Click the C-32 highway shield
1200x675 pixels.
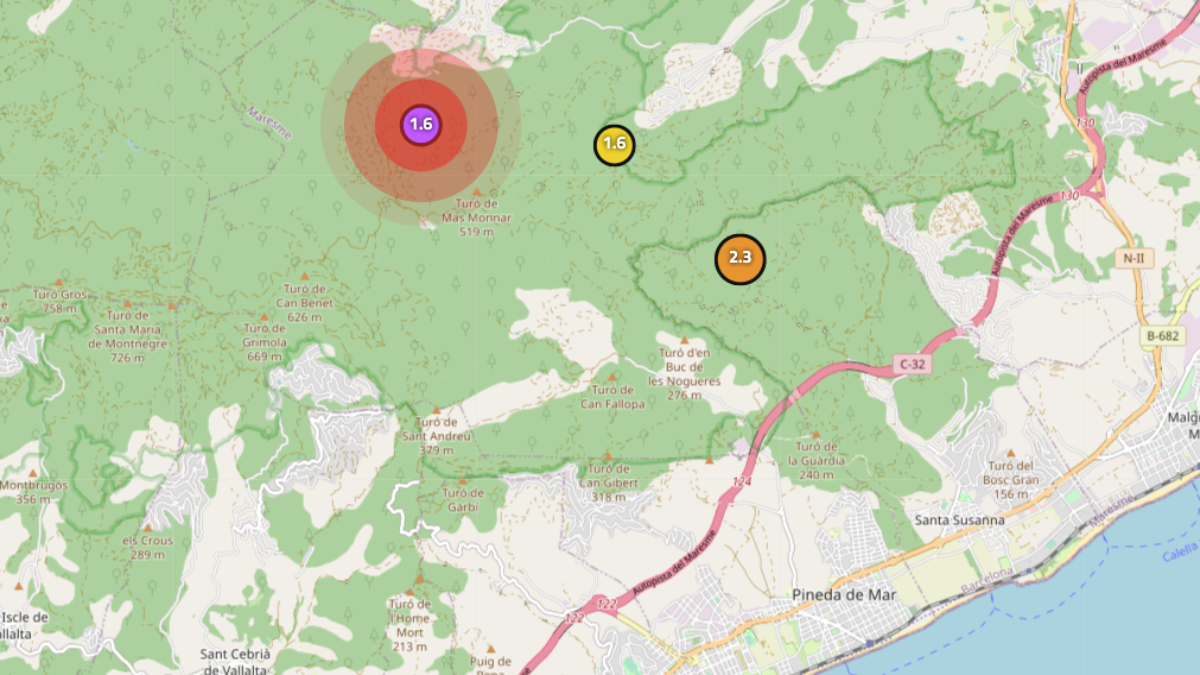(x=911, y=365)
